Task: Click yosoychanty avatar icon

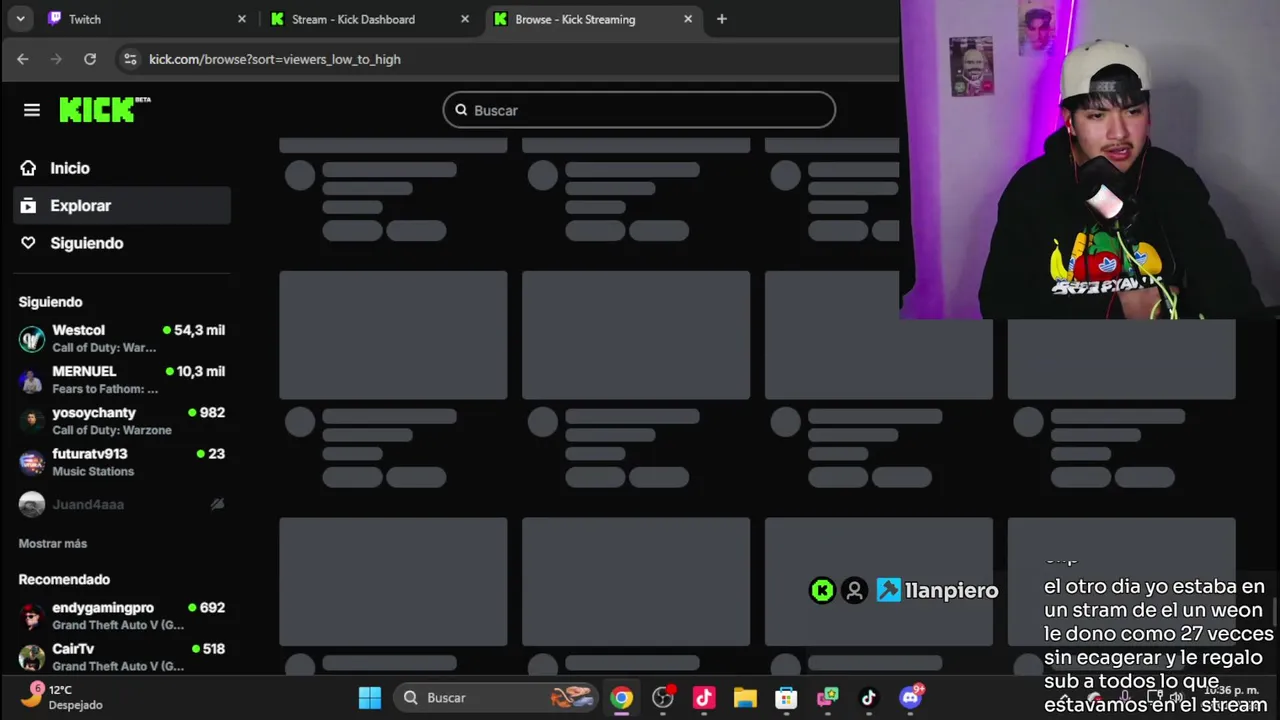Action: (x=32, y=421)
